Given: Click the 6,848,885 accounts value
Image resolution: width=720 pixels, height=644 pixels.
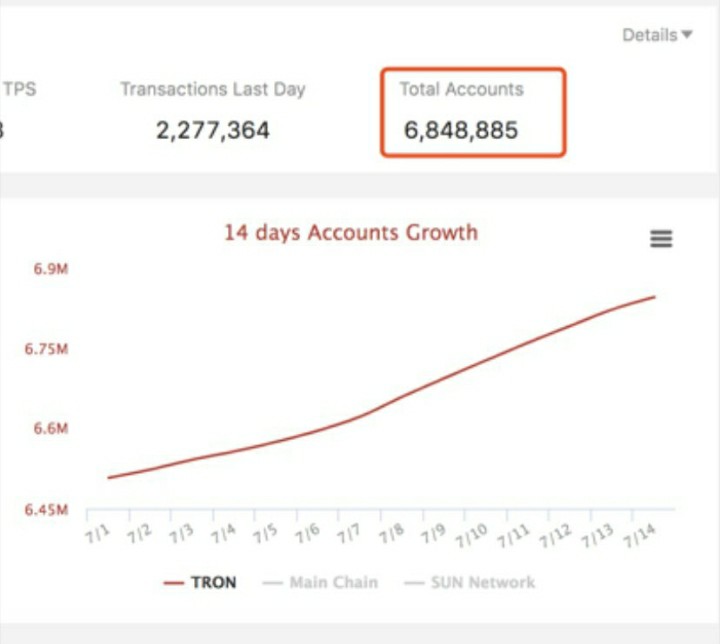Looking at the screenshot, I should click(x=461, y=130).
